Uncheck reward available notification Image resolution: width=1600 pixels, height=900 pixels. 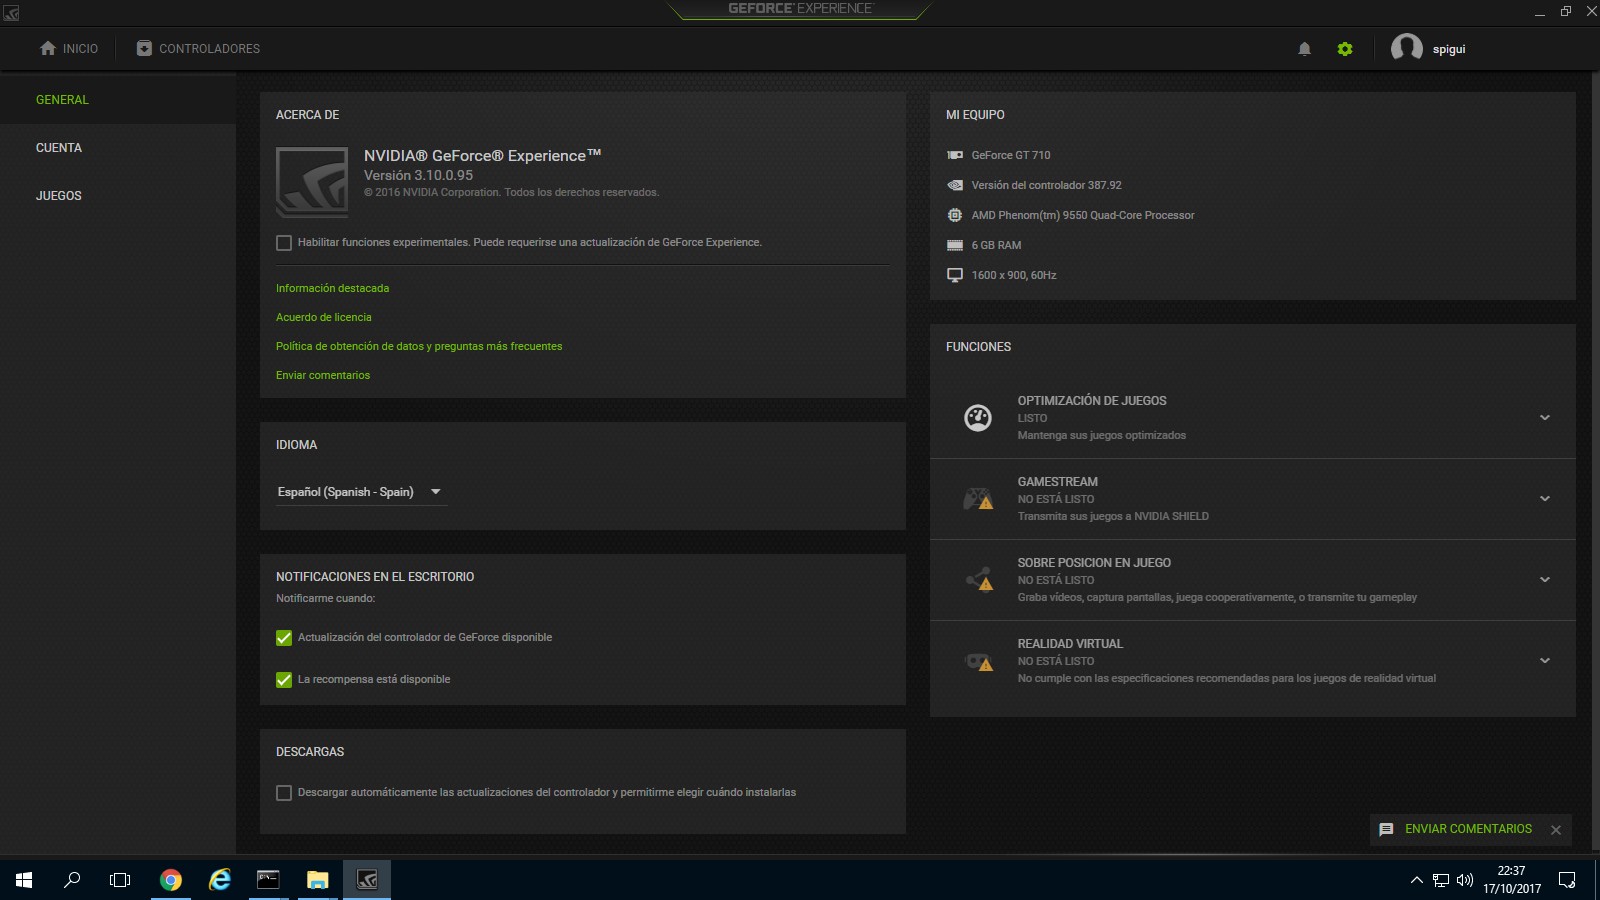[284, 680]
